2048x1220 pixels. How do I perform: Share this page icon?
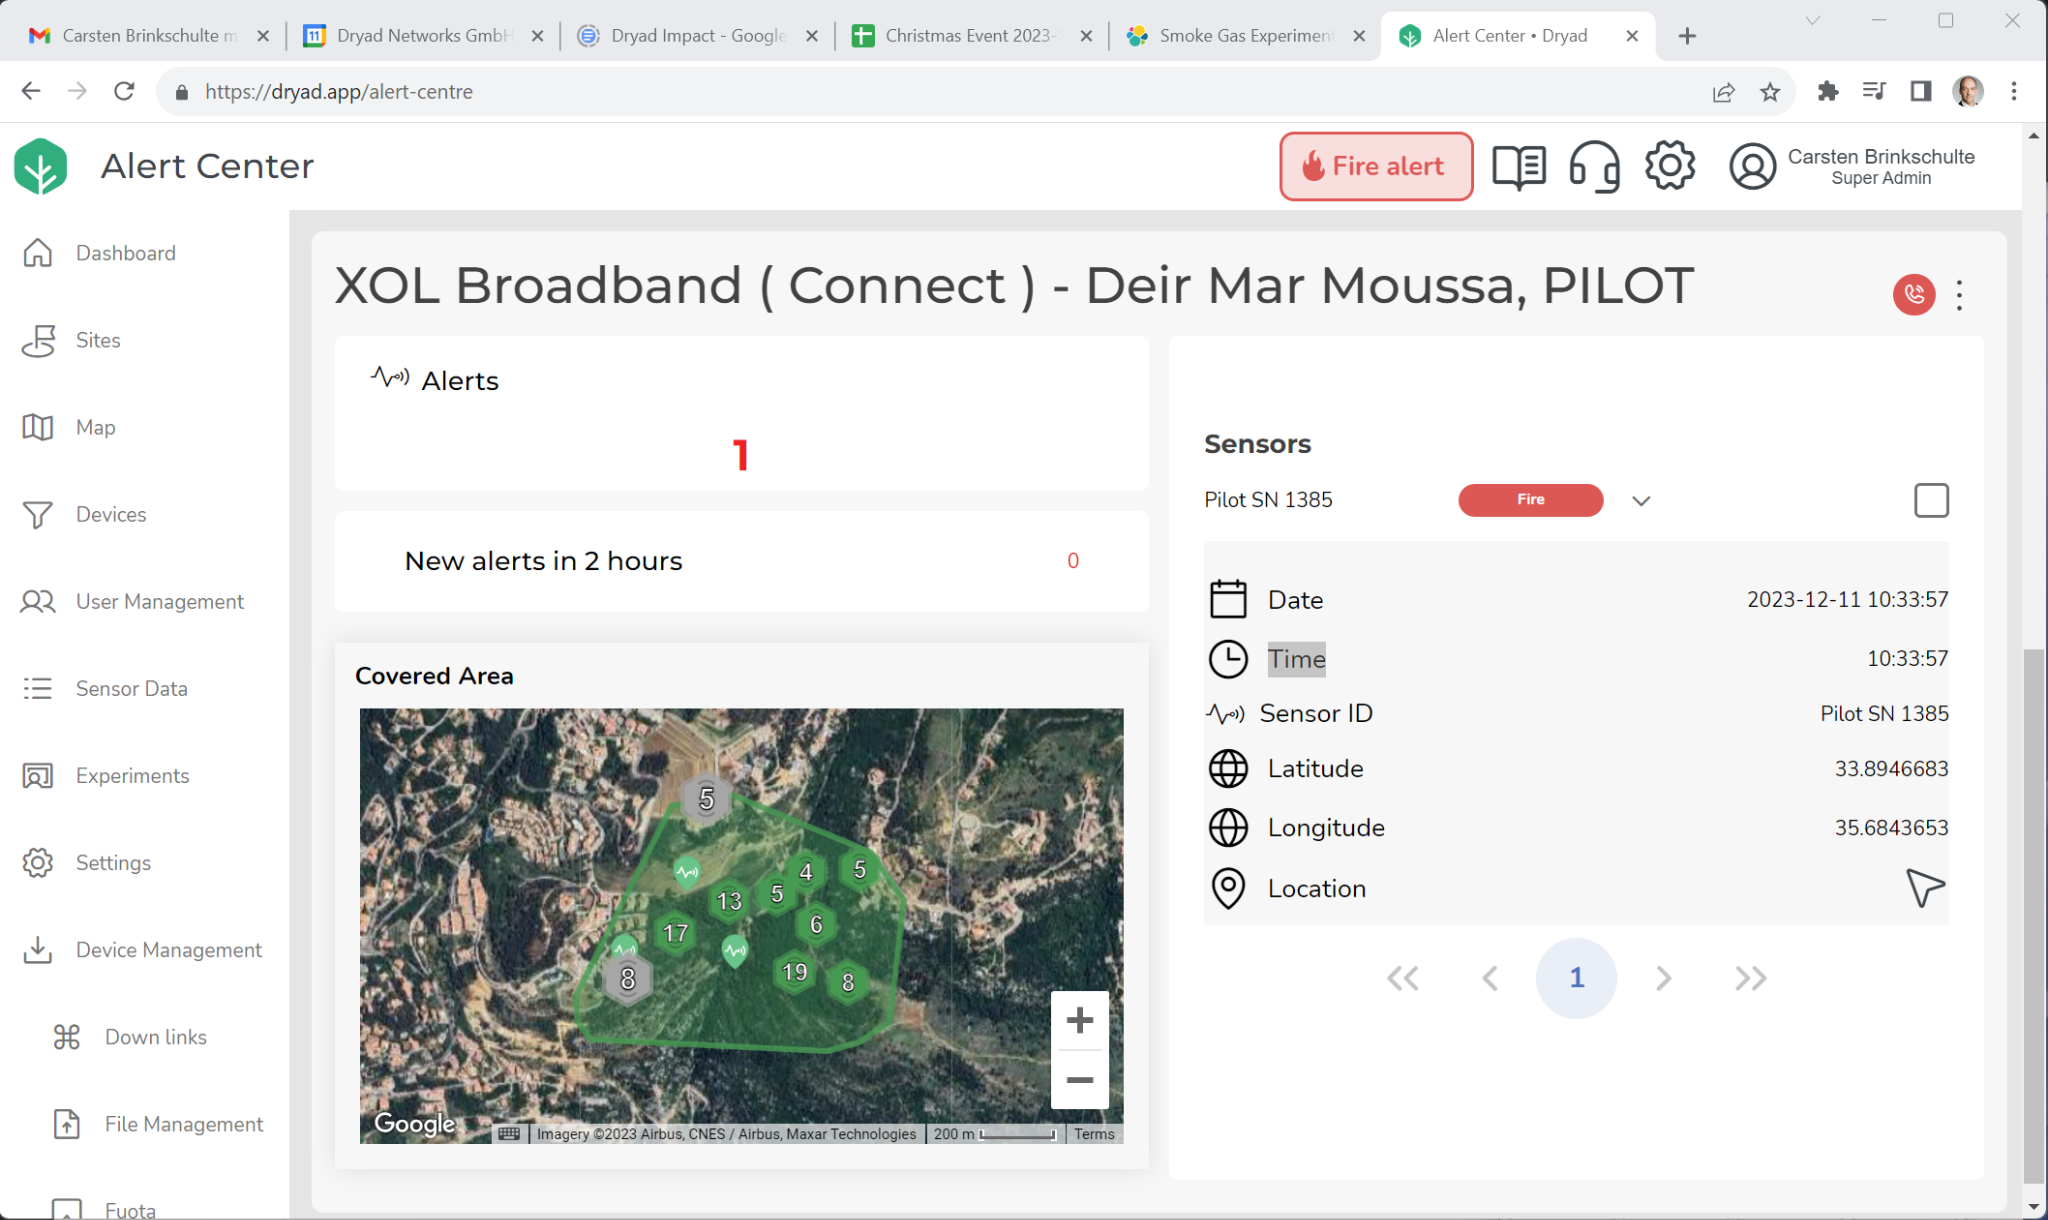click(1724, 92)
